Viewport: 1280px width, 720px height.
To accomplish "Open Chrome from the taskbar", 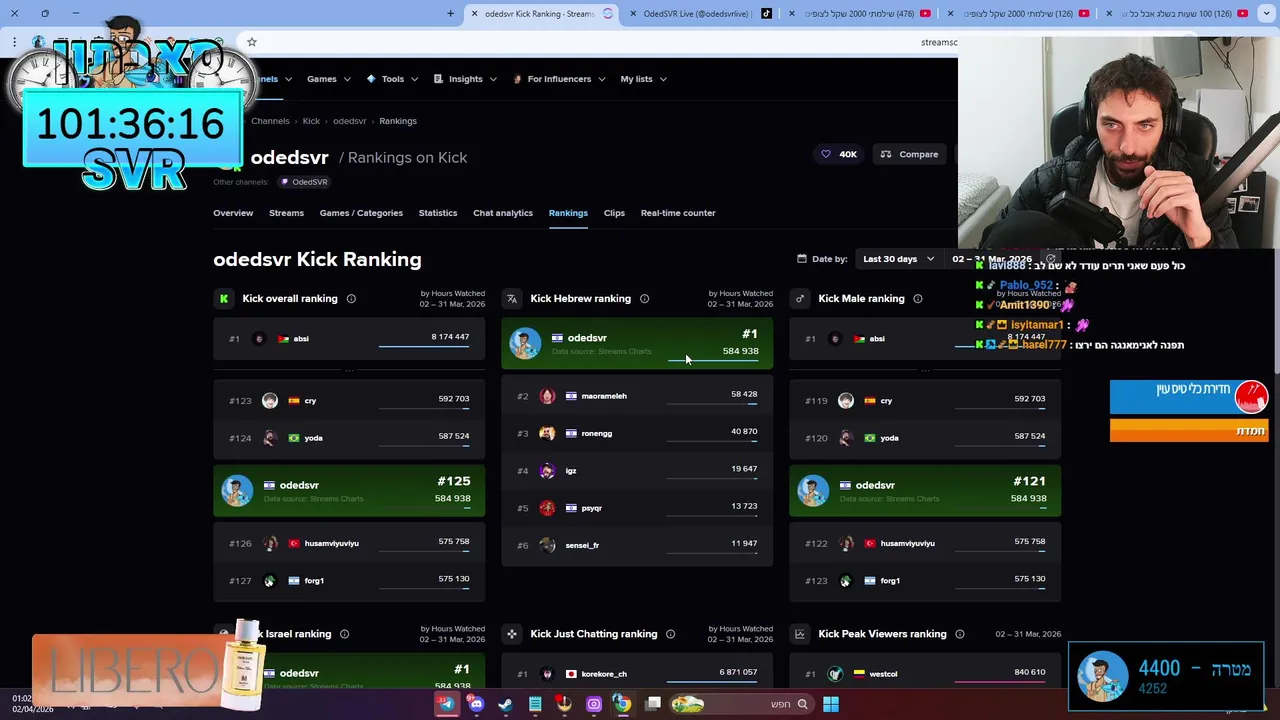I will pos(623,704).
